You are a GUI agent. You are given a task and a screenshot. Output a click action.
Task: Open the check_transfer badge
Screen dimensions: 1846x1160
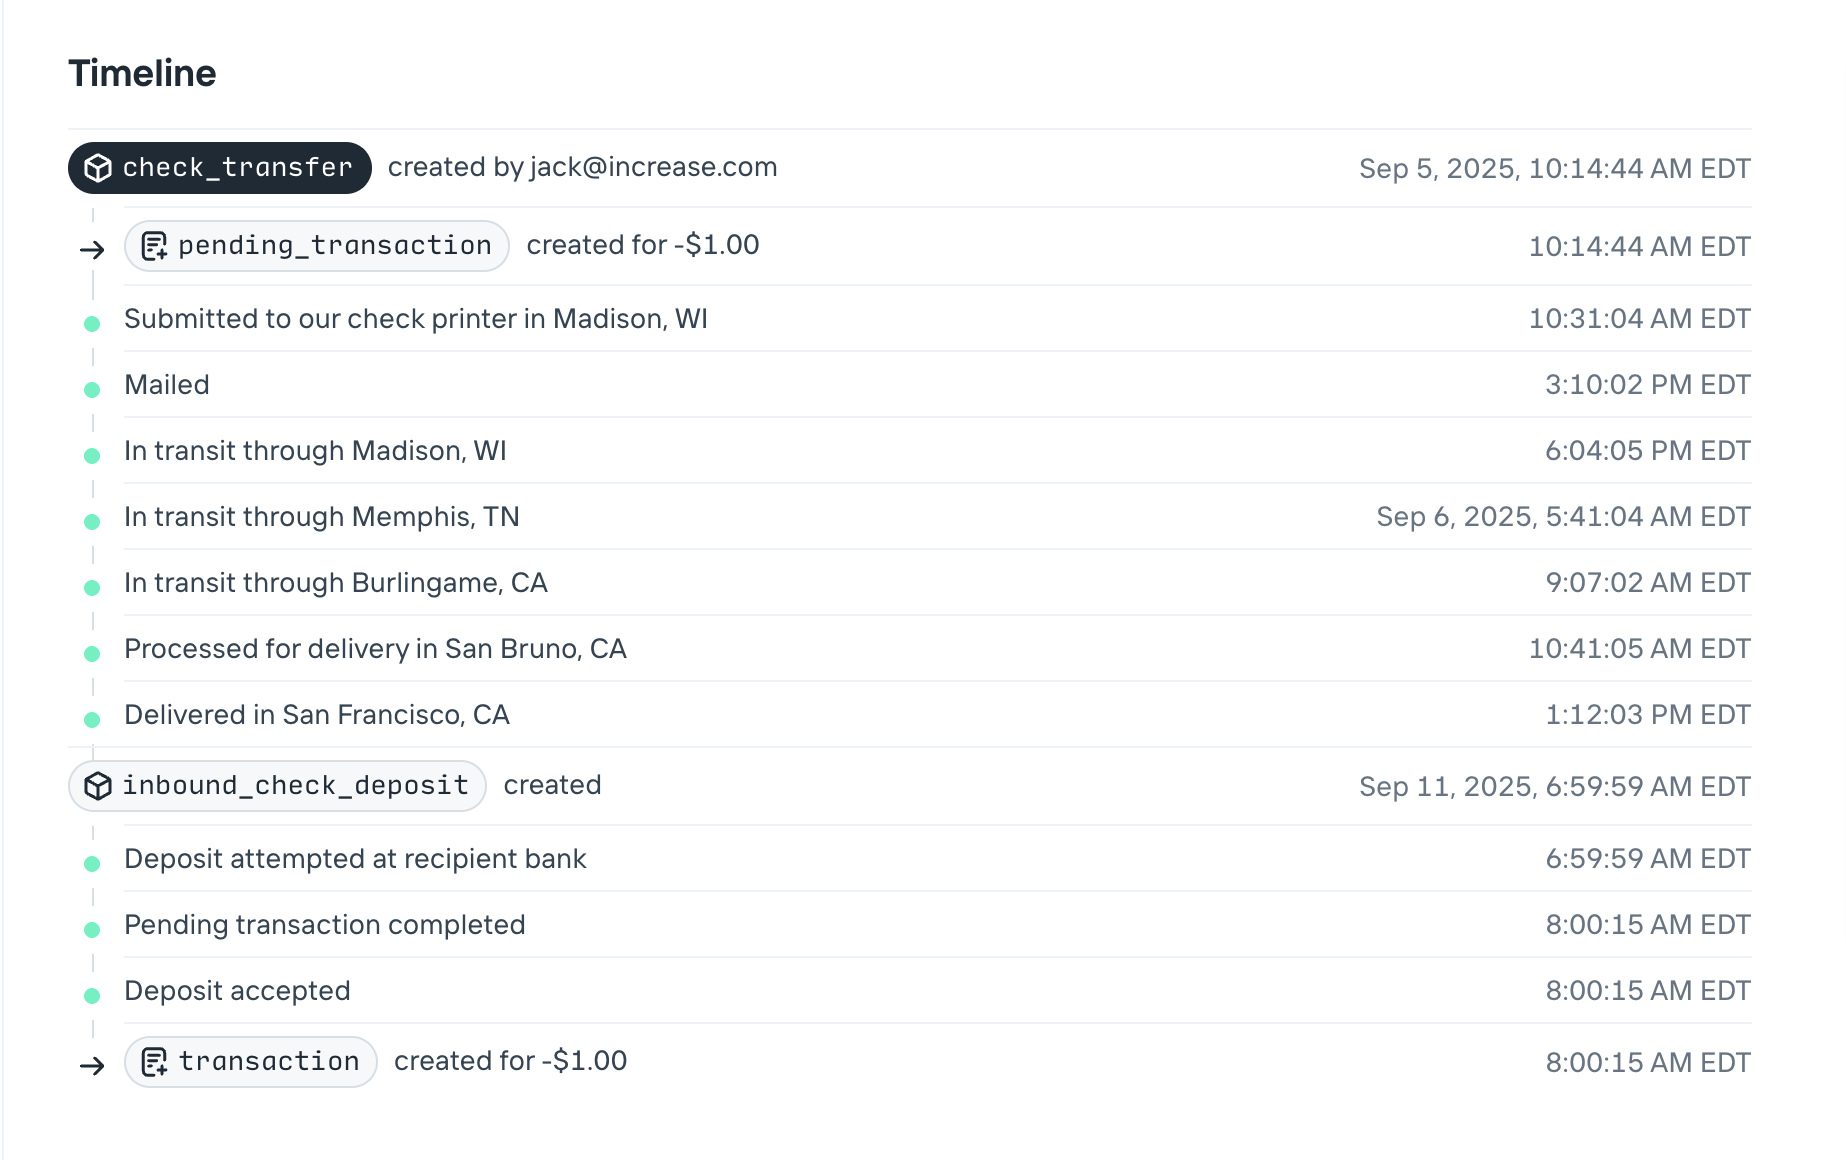[237, 168]
